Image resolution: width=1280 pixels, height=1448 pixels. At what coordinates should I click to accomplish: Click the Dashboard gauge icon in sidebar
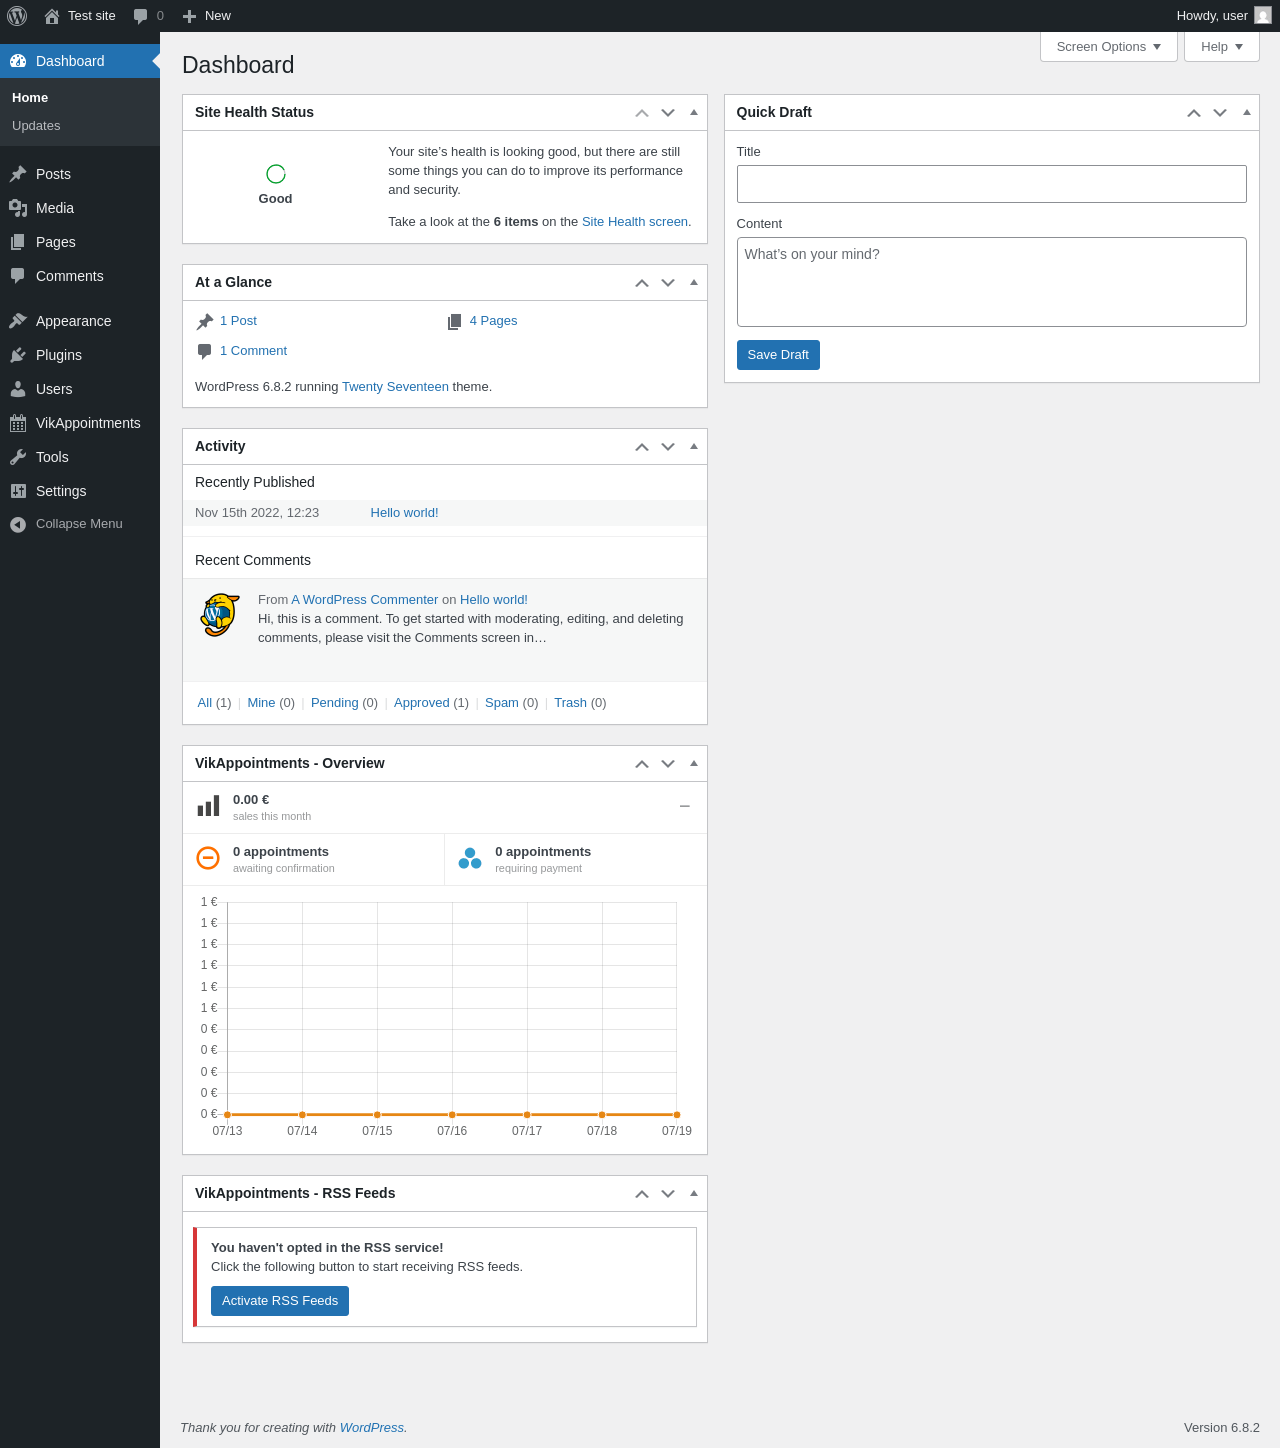point(18,61)
